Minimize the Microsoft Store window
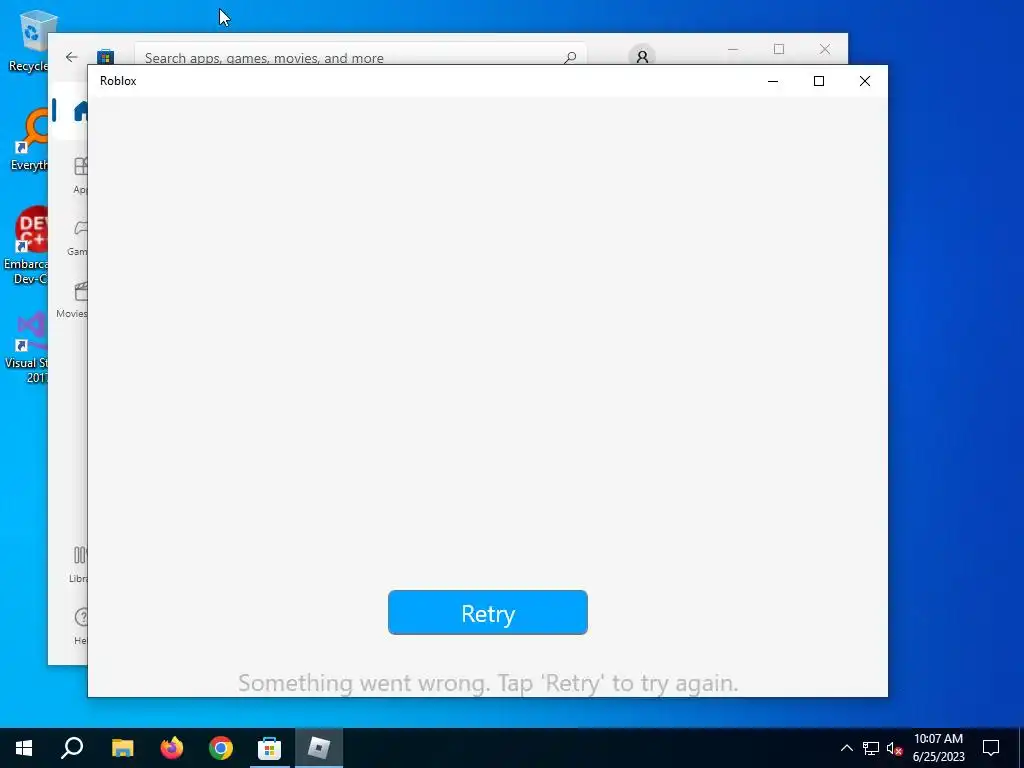This screenshot has width=1024, height=768. pos(733,49)
